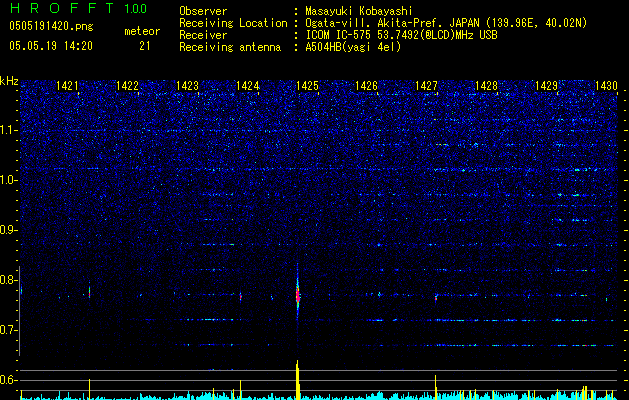
Task: Click the meteor count value 21
Action: [145, 46]
